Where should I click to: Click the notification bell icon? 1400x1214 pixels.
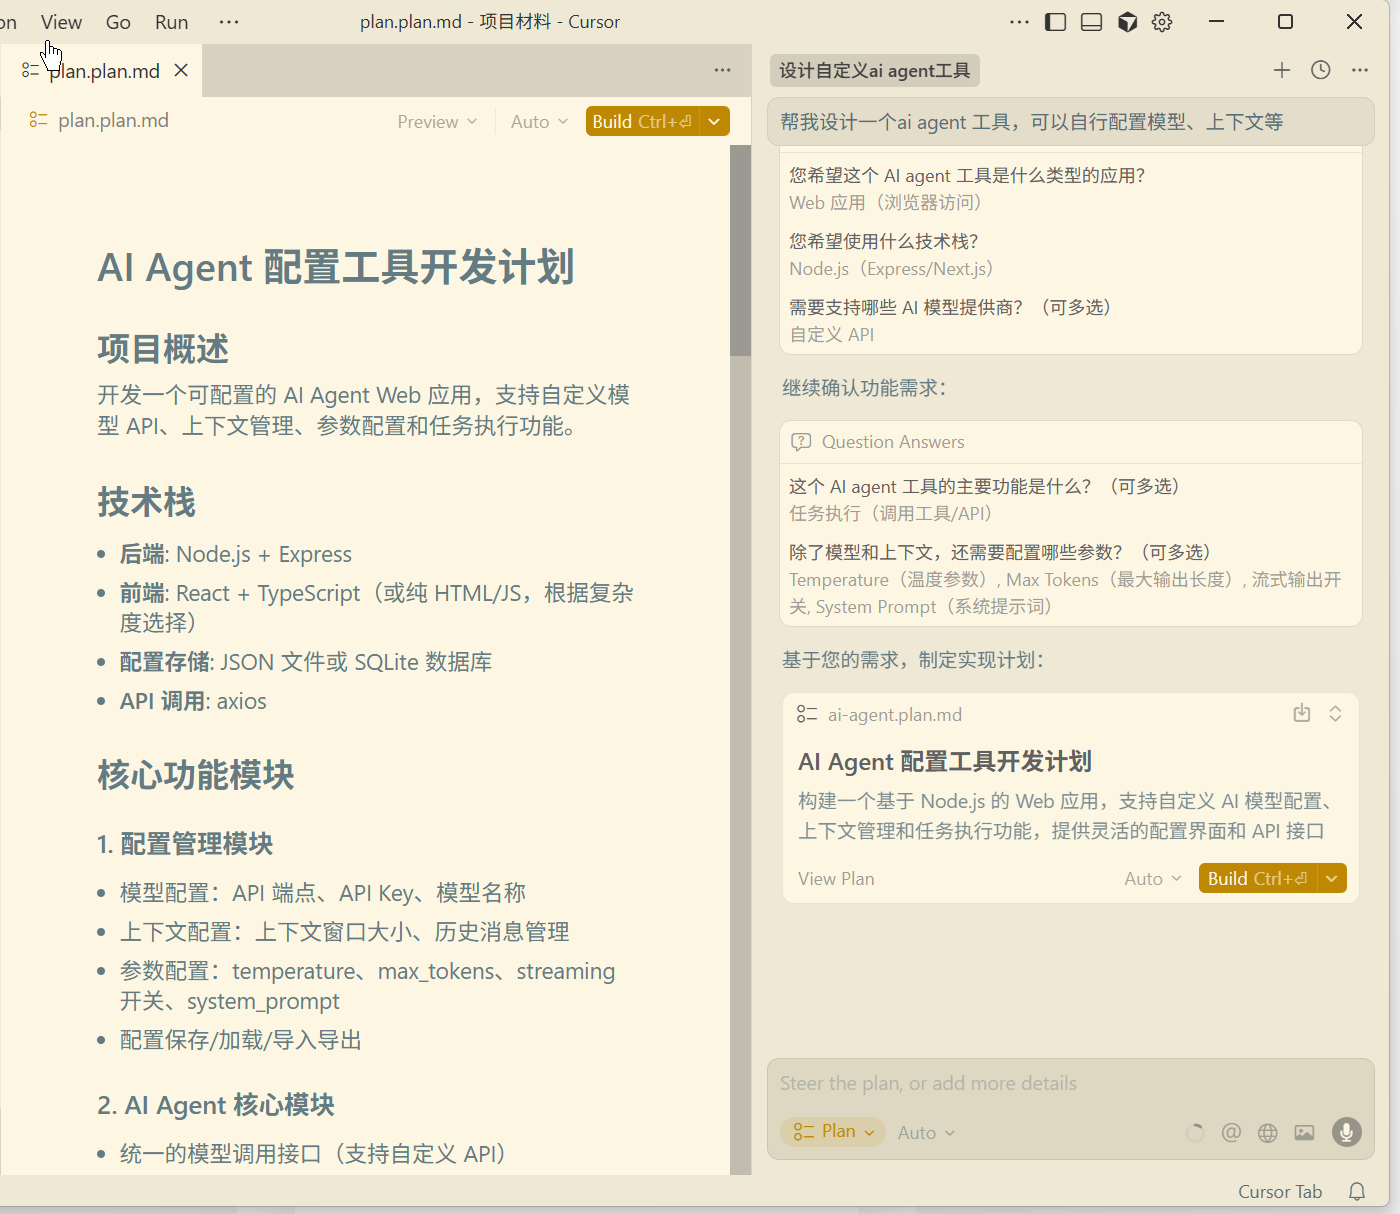point(1357,1191)
